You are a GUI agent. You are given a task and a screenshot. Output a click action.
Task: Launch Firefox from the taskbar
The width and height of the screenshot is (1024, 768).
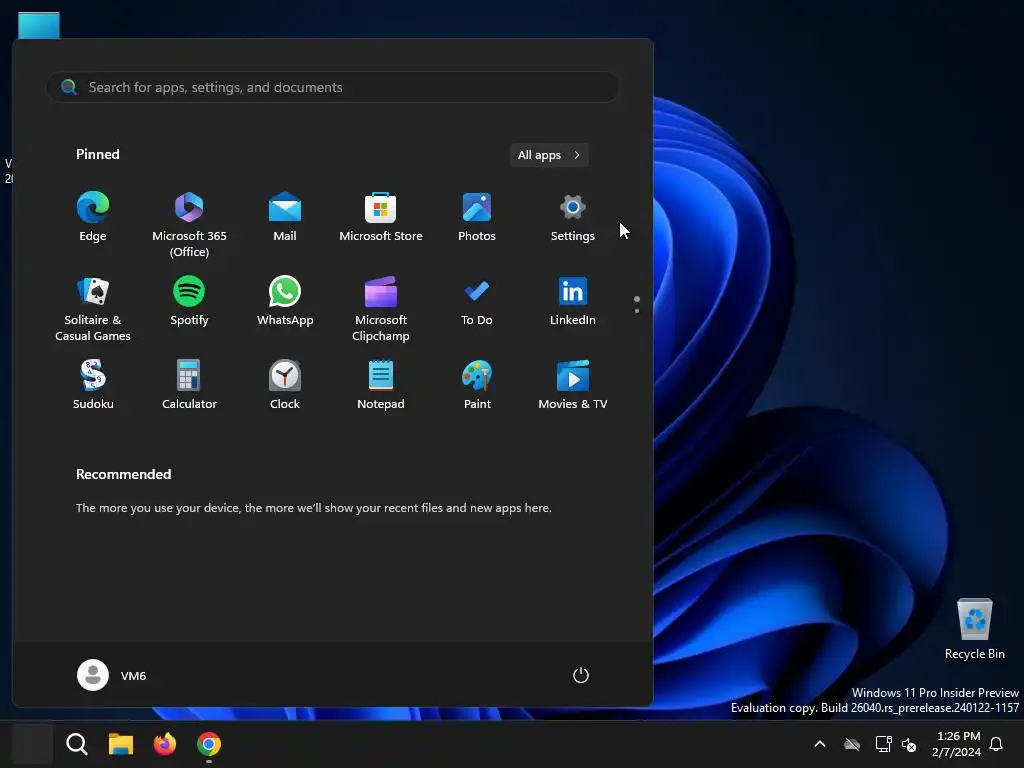click(x=165, y=744)
